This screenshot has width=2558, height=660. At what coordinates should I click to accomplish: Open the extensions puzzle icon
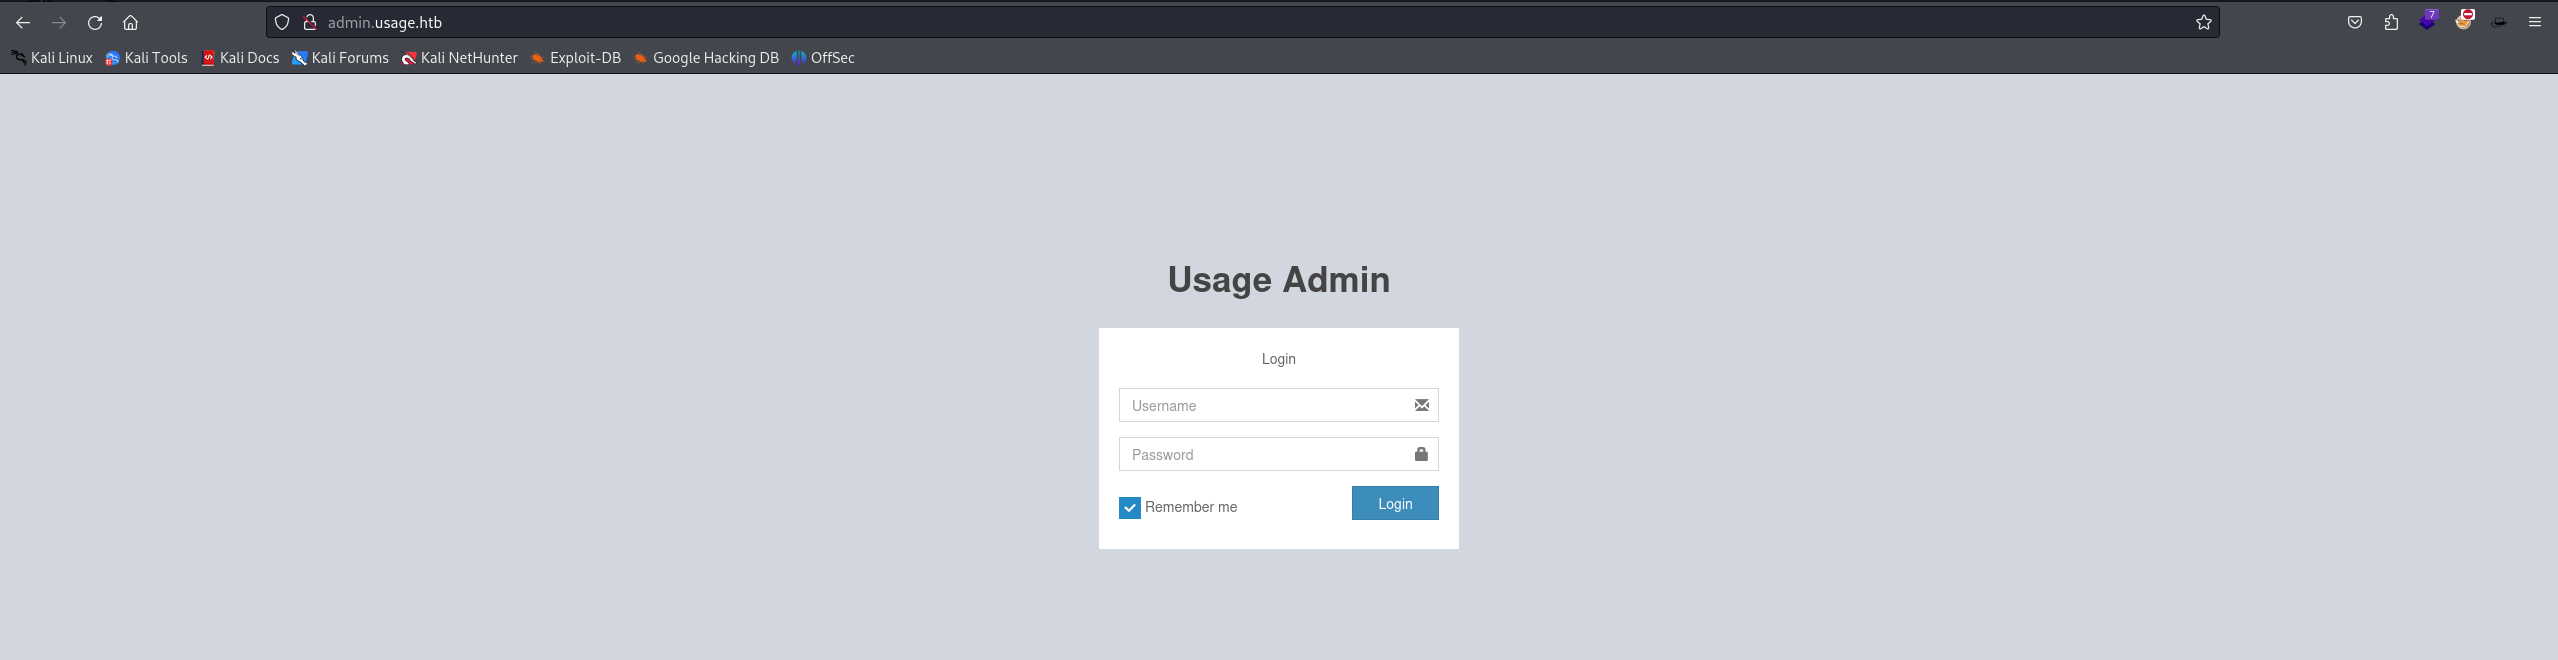(2391, 22)
